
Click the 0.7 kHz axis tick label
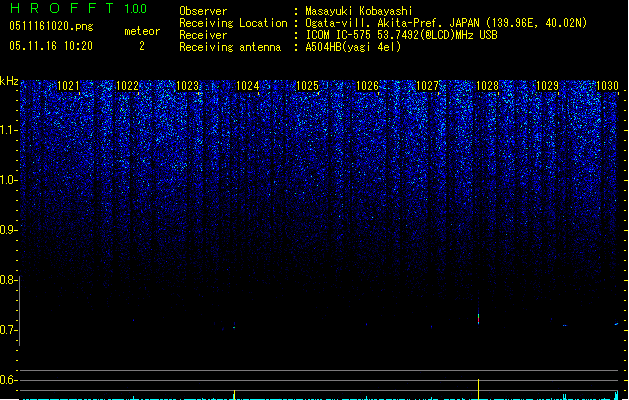[8, 330]
